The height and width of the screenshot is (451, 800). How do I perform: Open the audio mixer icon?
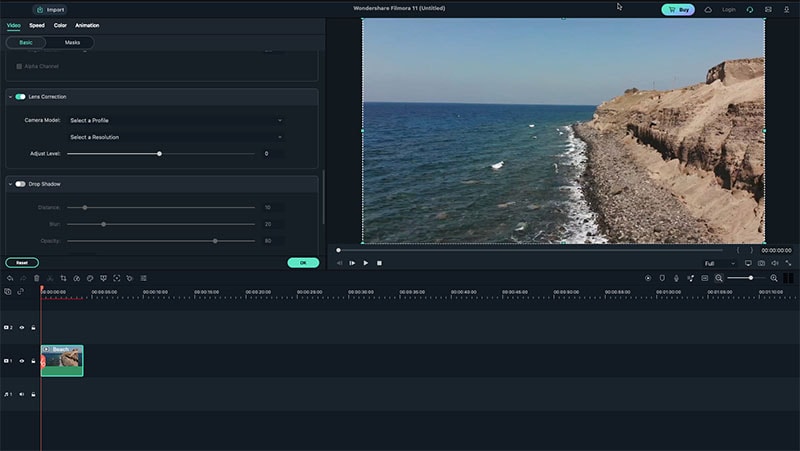tap(690, 278)
